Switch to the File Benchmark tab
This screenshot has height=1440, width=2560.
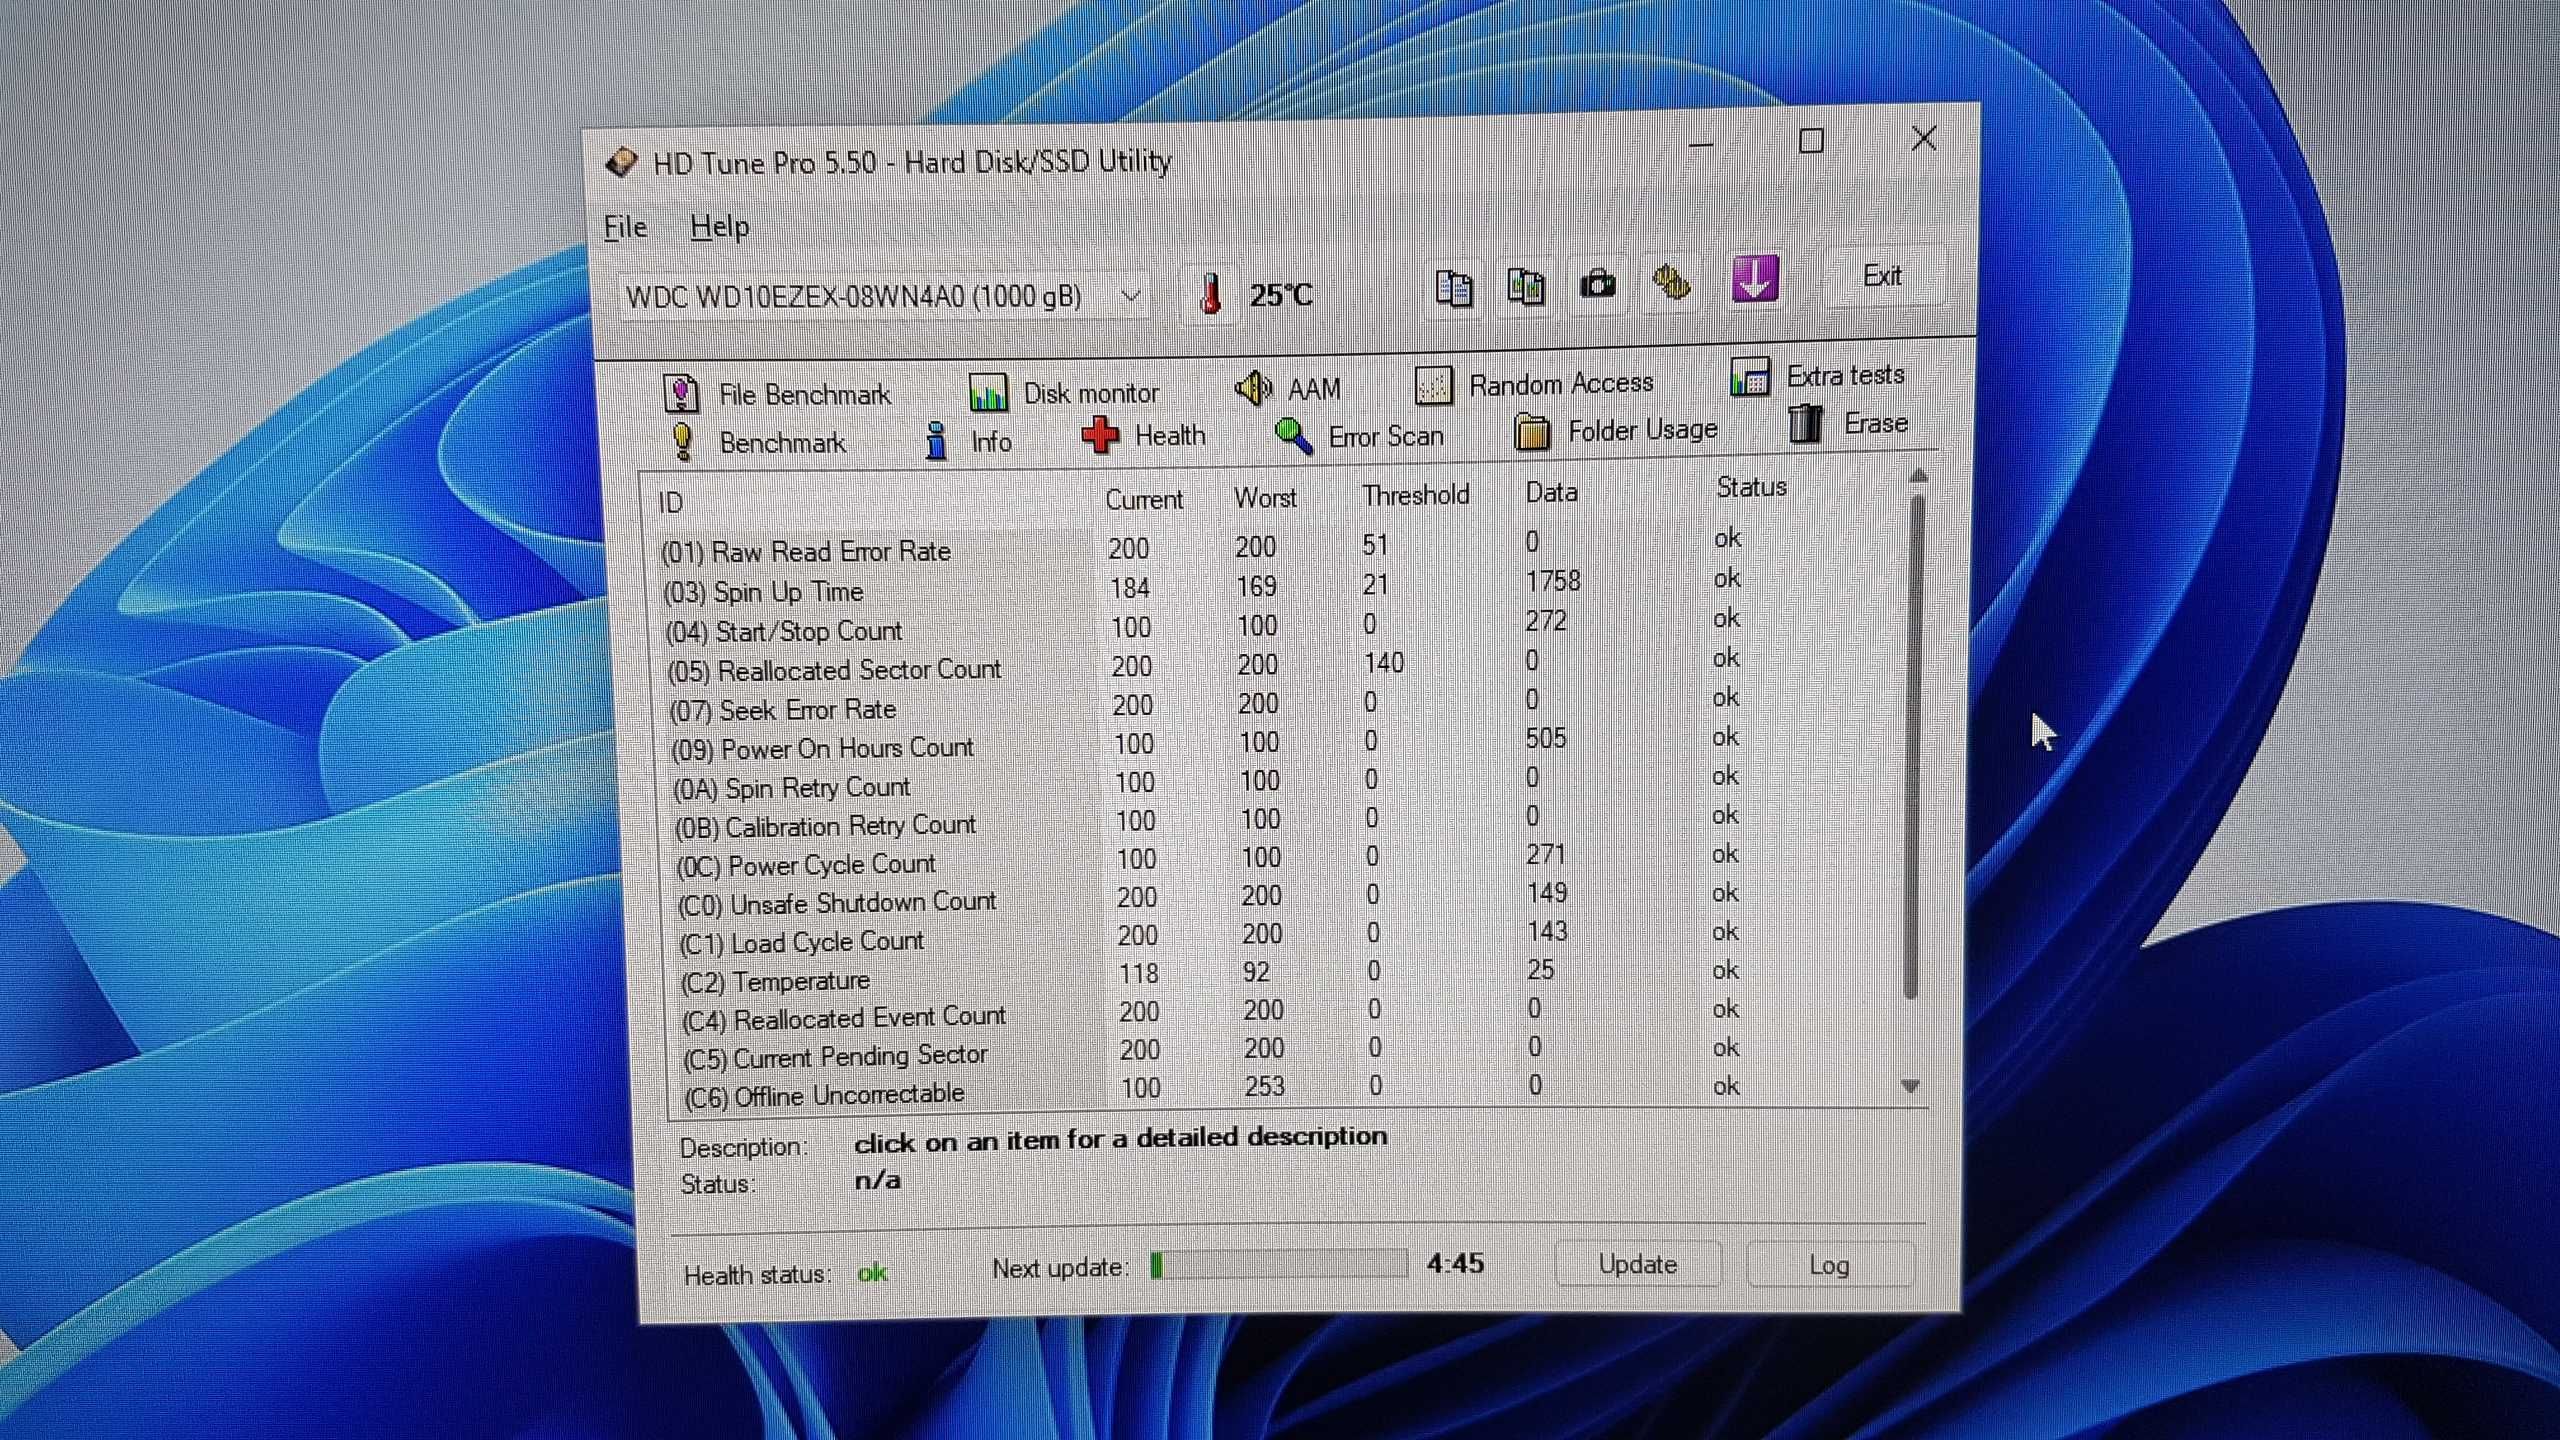coord(777,394)
